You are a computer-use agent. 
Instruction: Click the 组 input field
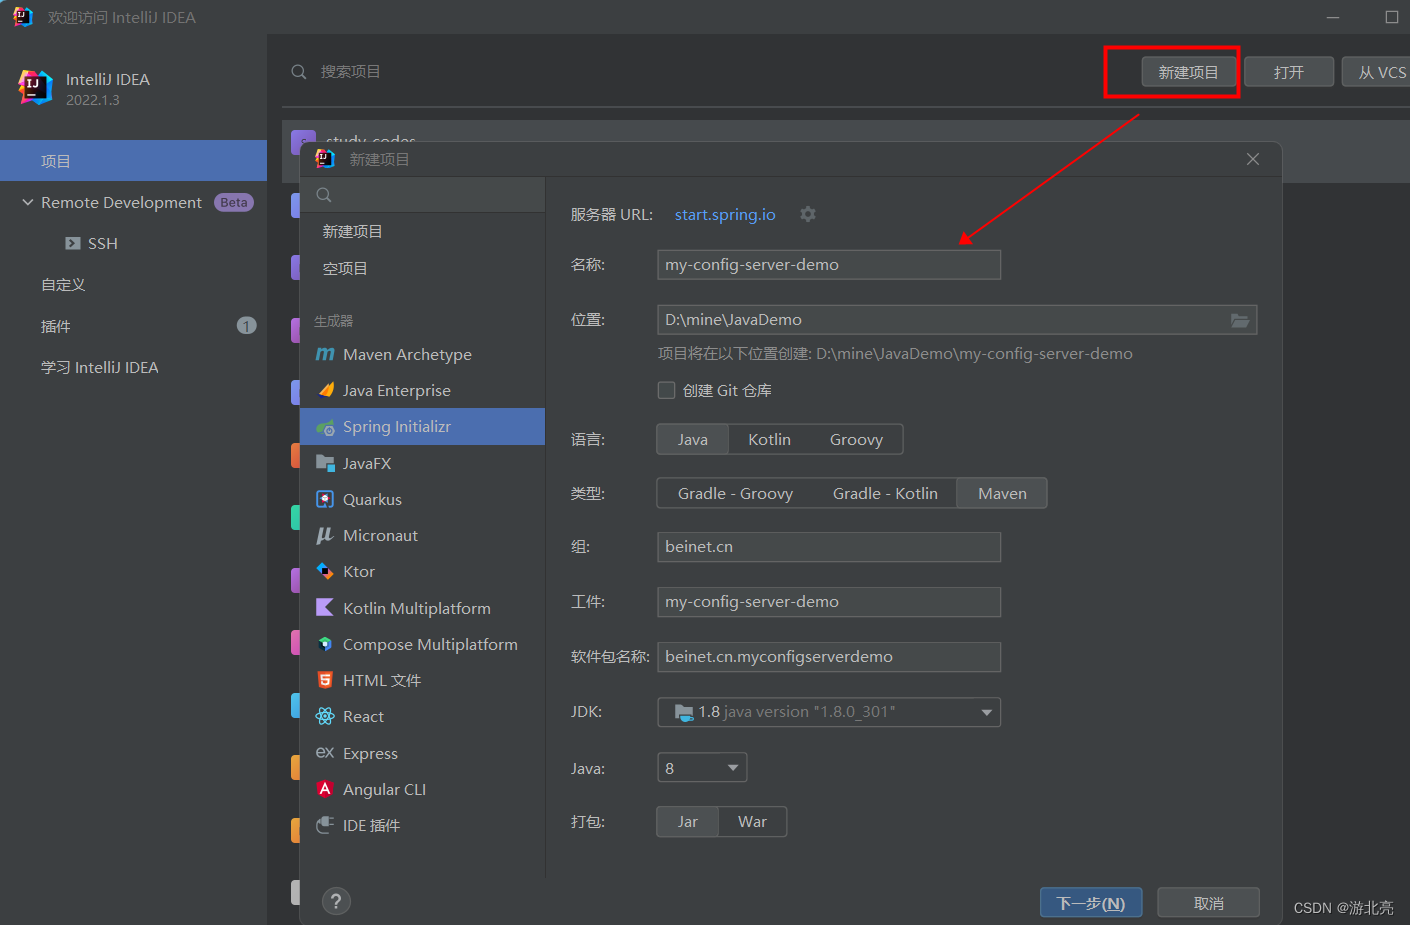(x=829, y=546)
